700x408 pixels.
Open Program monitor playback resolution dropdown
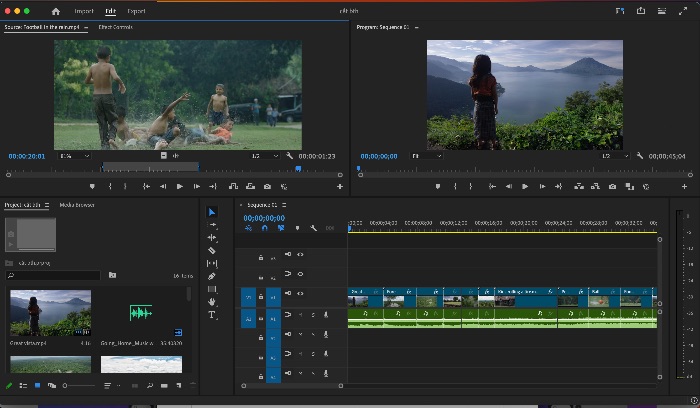[615, 156]
